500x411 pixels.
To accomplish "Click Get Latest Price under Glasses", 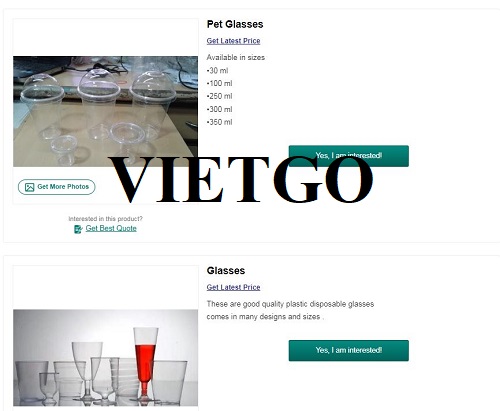I will tap(233, 287).
